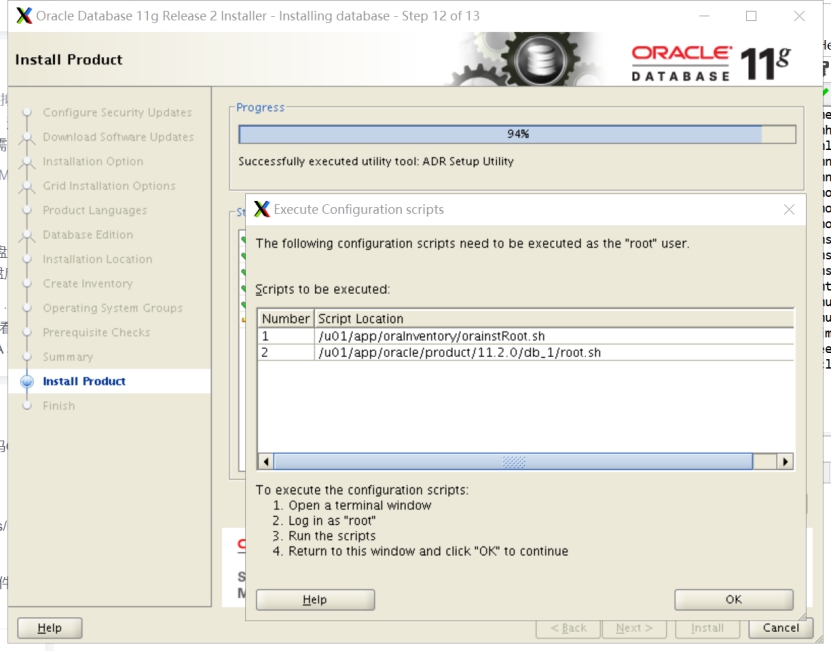832x652 pixels.
Task: Select the db_1/root.sh script row
Action: (526, 353)
